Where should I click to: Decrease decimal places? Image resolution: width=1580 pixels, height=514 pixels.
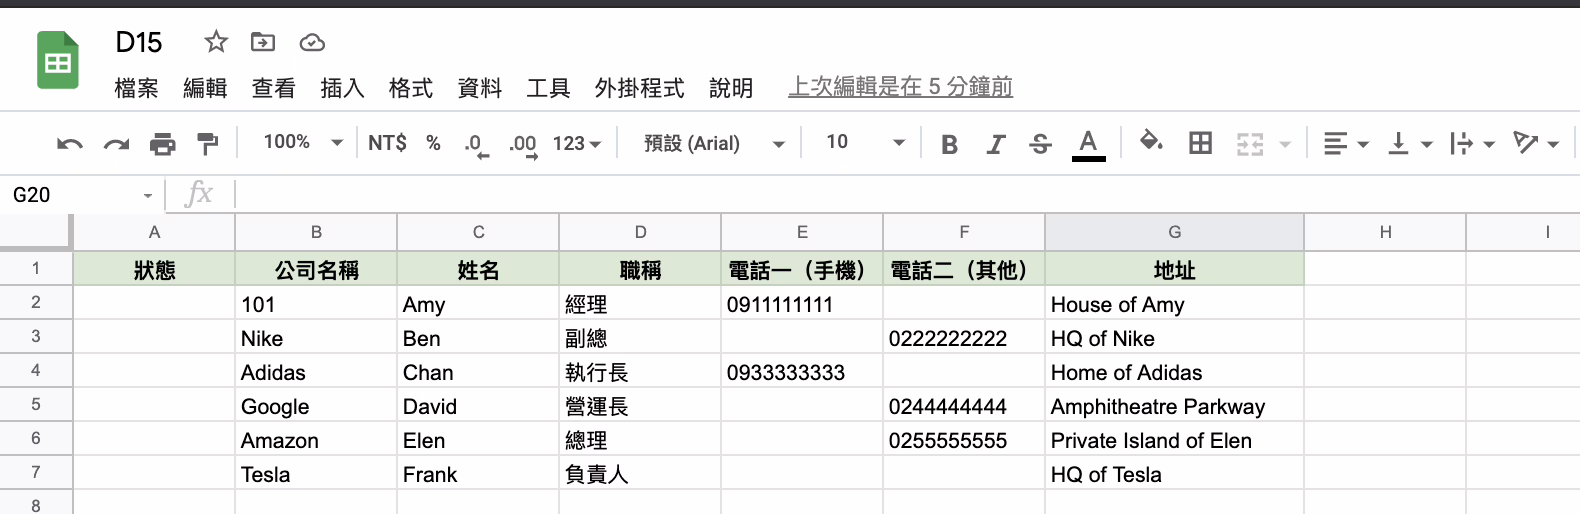[476, 145]
